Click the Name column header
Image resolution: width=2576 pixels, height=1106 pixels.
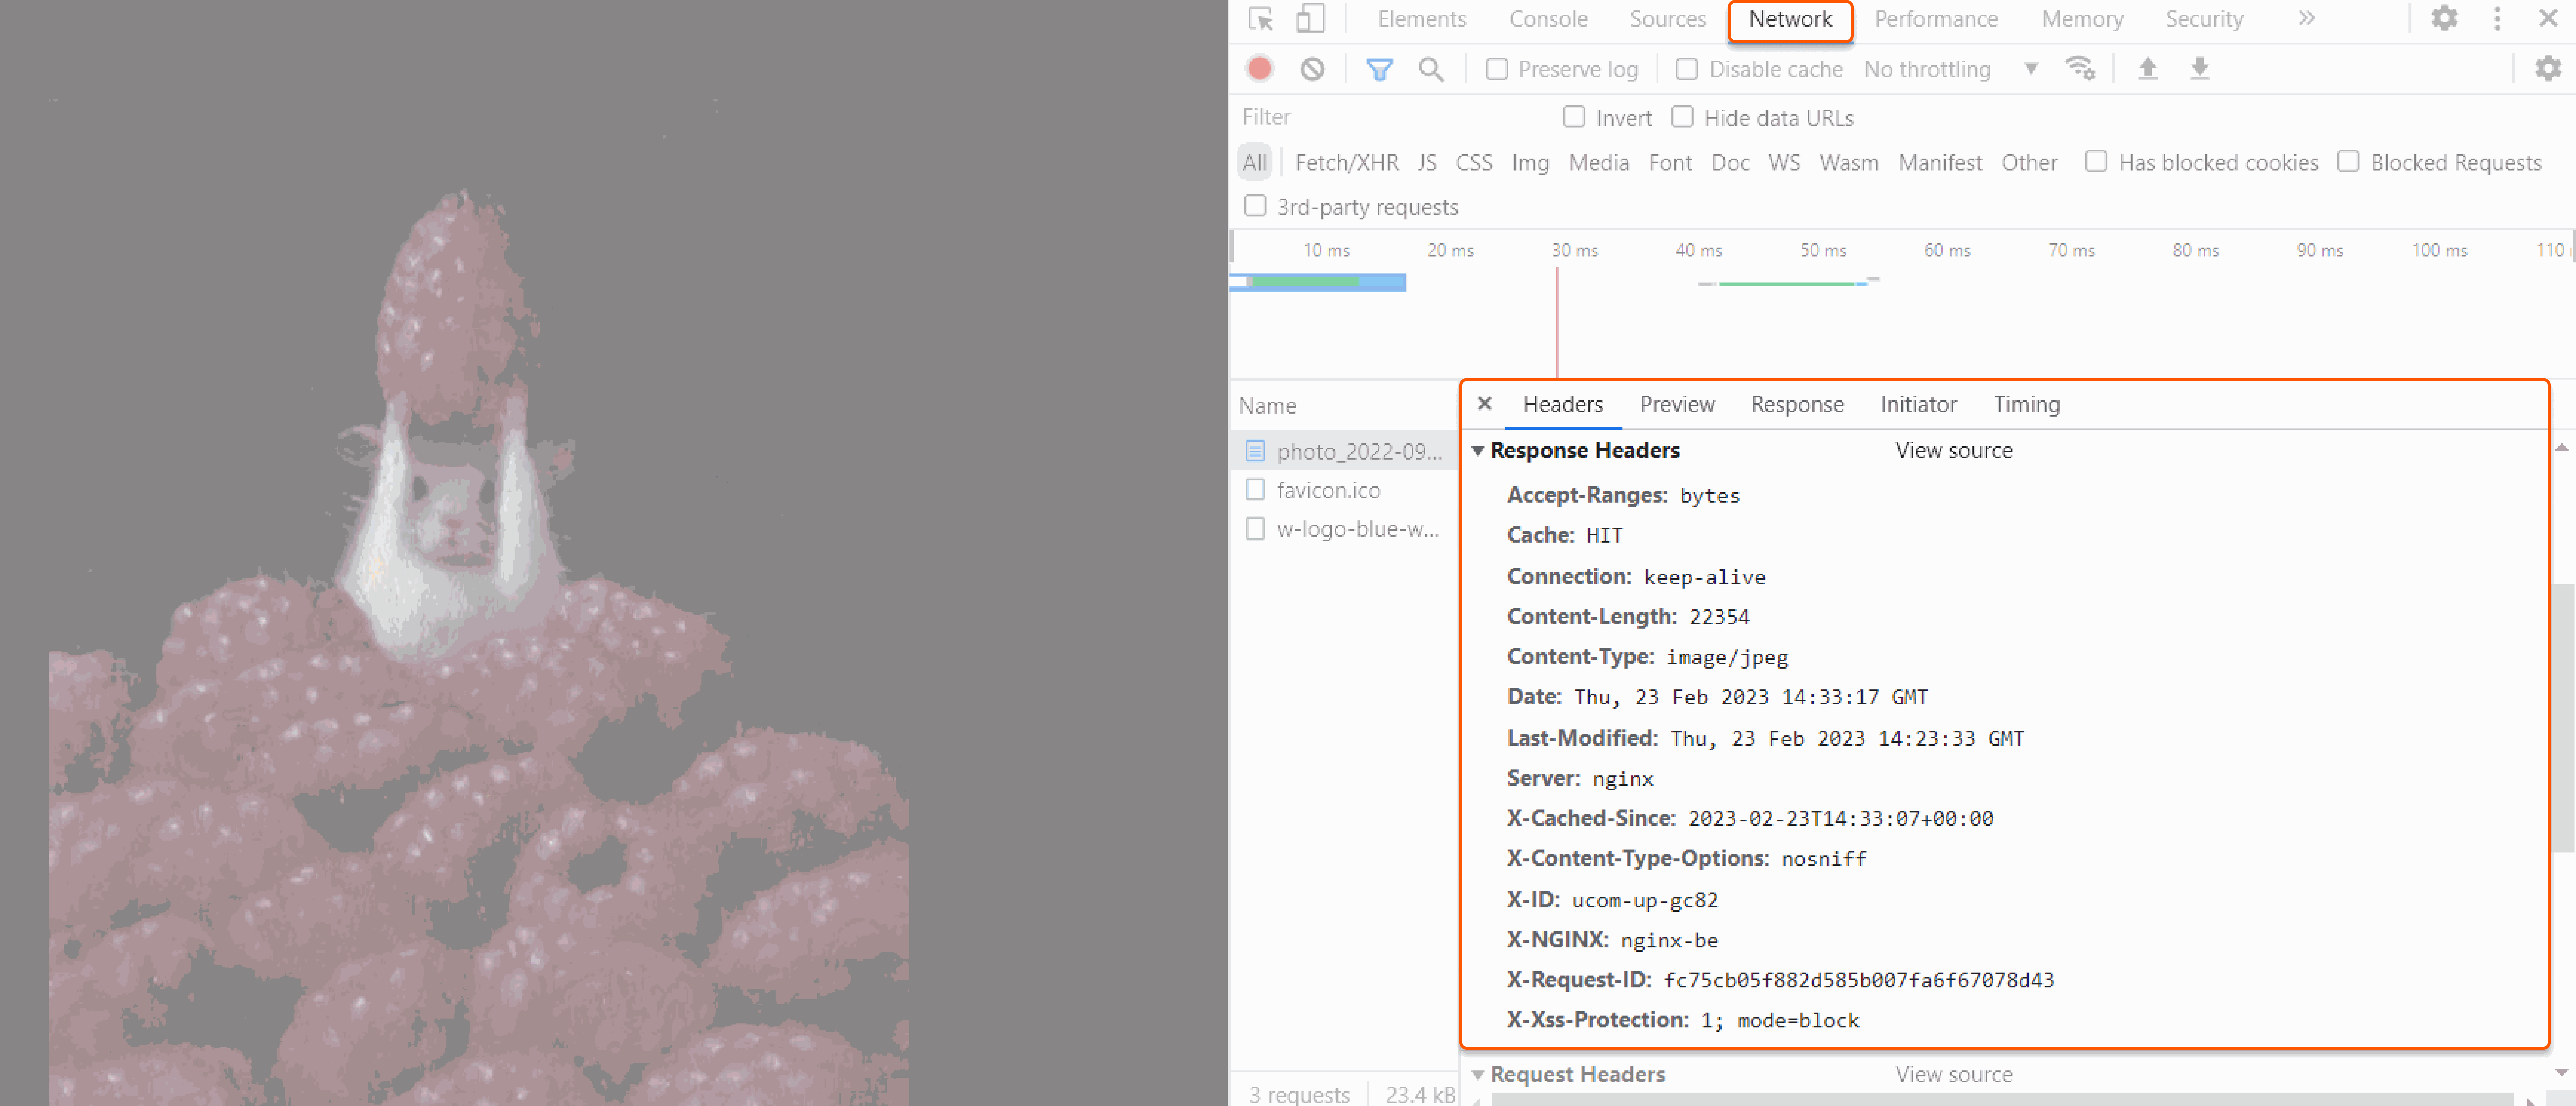point(1344,405)
